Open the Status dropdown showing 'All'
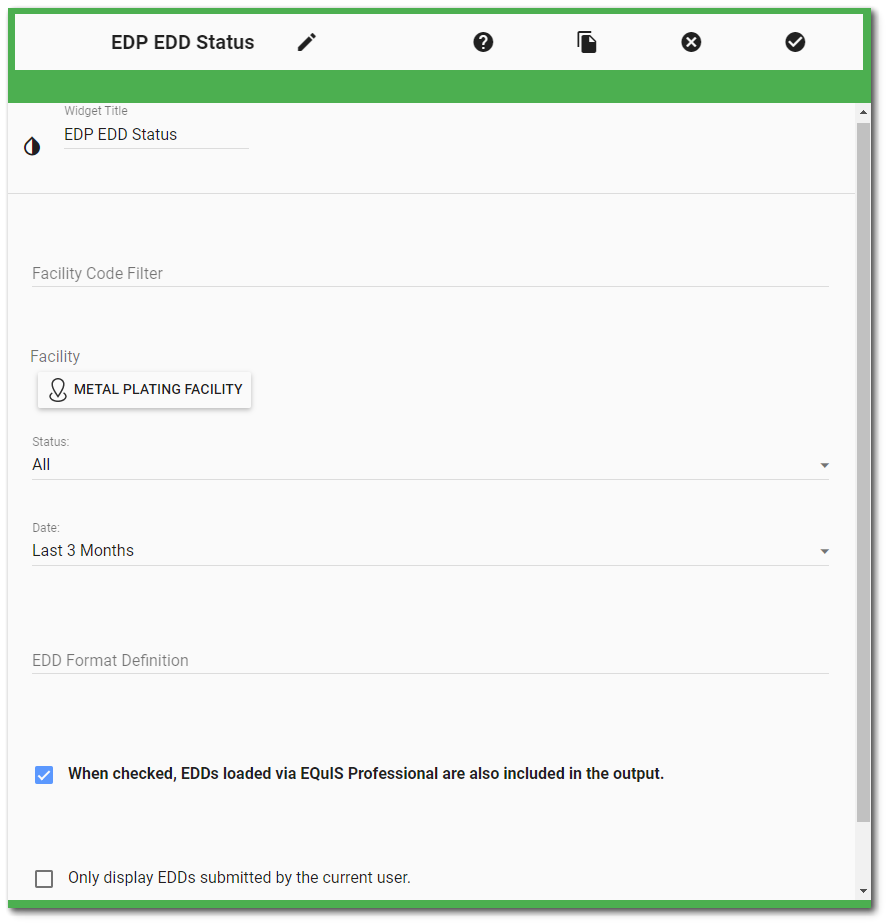887x924 pixels. 430,464
